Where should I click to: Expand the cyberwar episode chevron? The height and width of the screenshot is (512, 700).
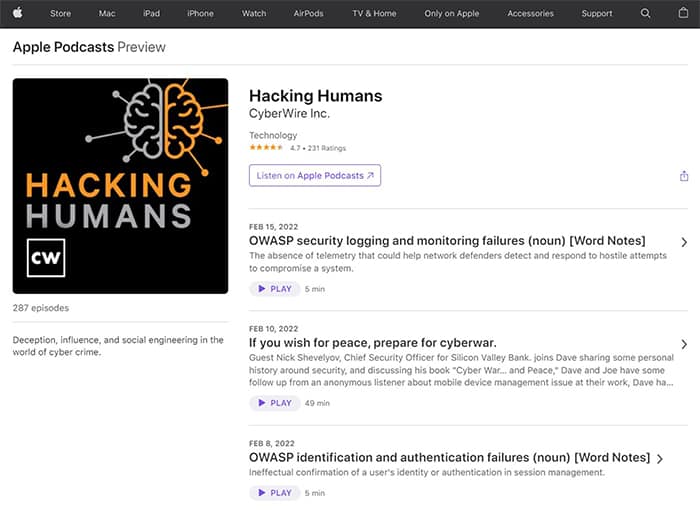coord(683,344)
